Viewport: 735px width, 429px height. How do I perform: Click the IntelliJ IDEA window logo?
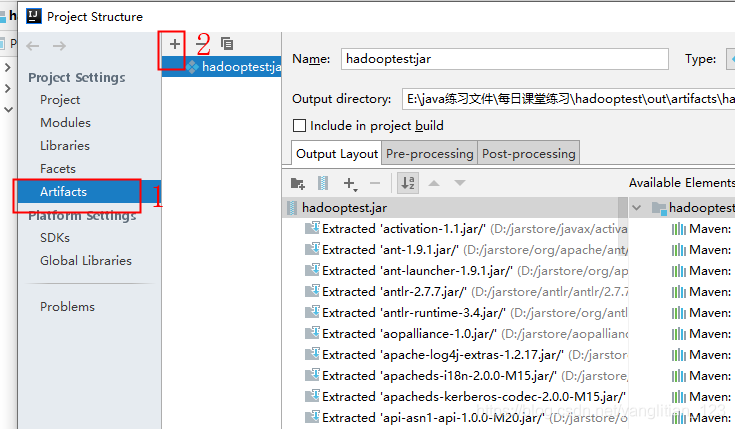click(34, 16)
